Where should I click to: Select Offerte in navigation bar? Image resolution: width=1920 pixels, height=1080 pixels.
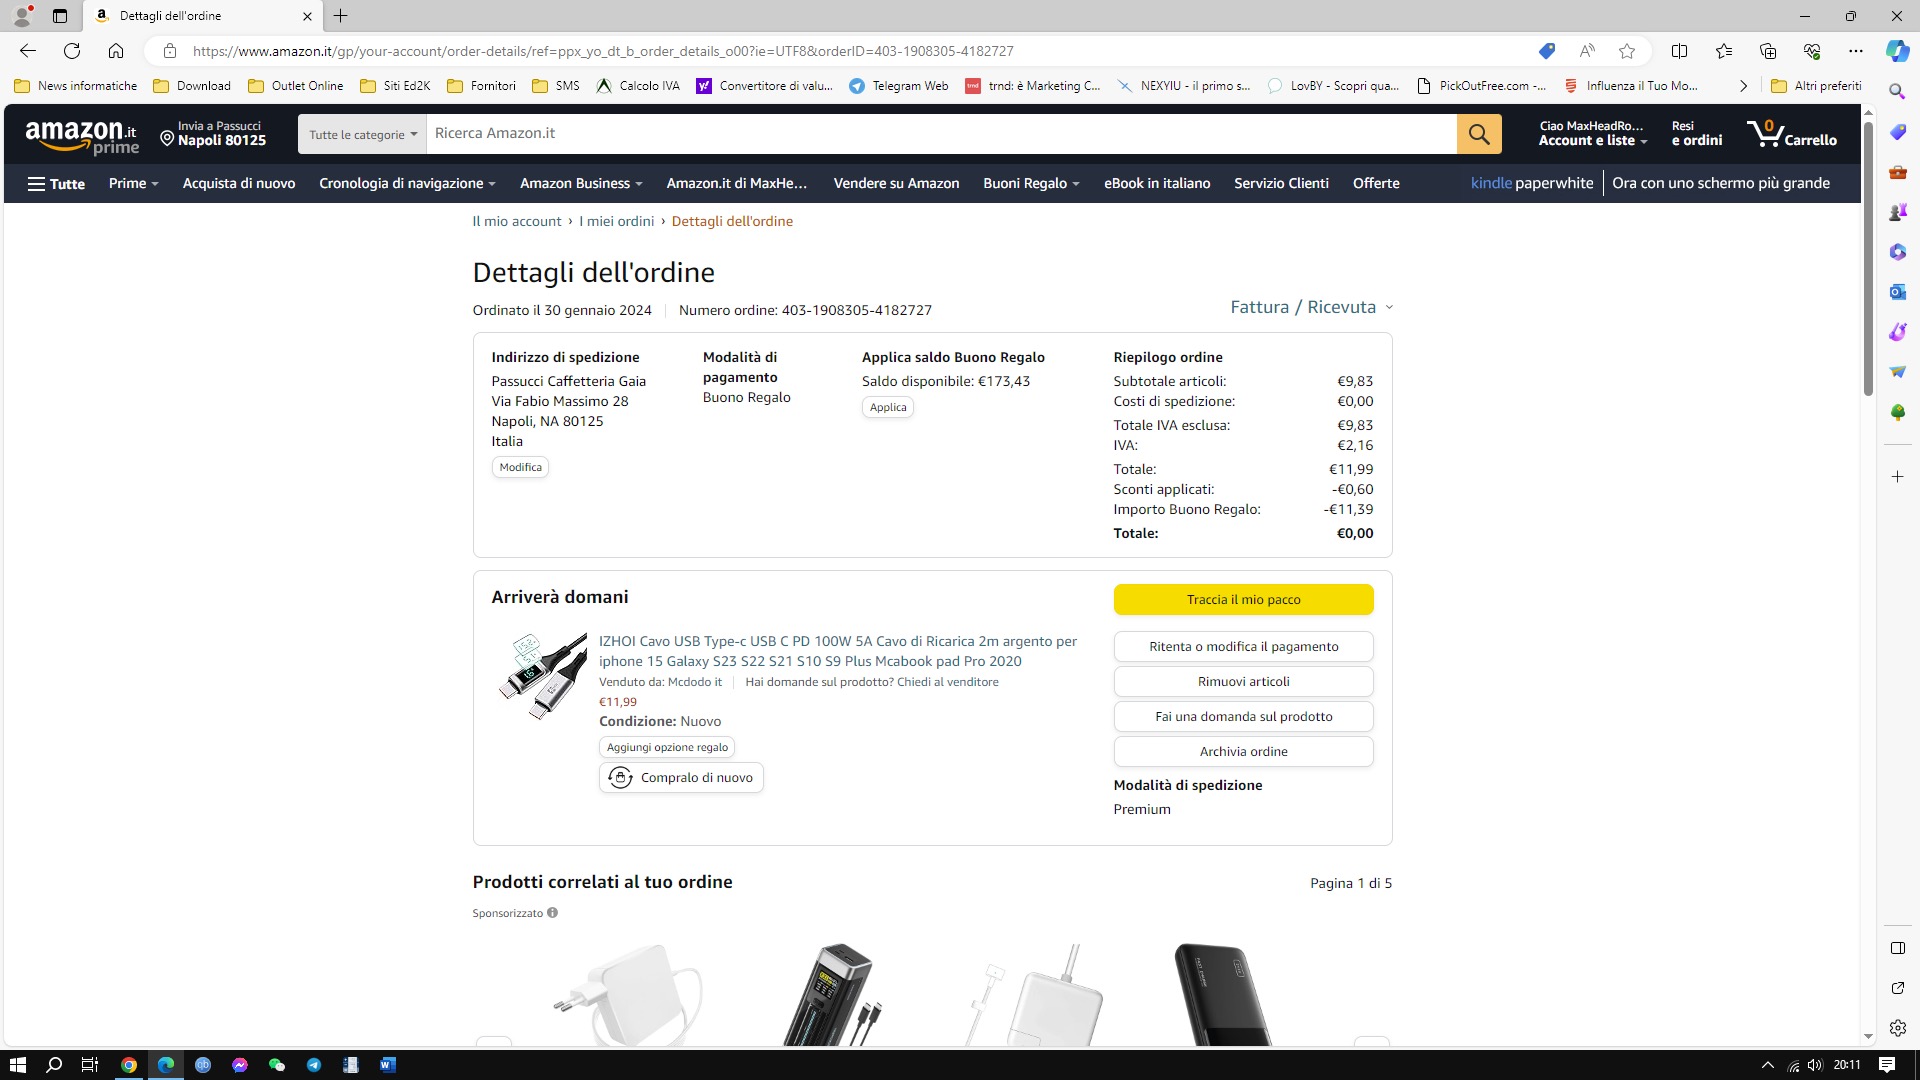tap(1376, 184)
